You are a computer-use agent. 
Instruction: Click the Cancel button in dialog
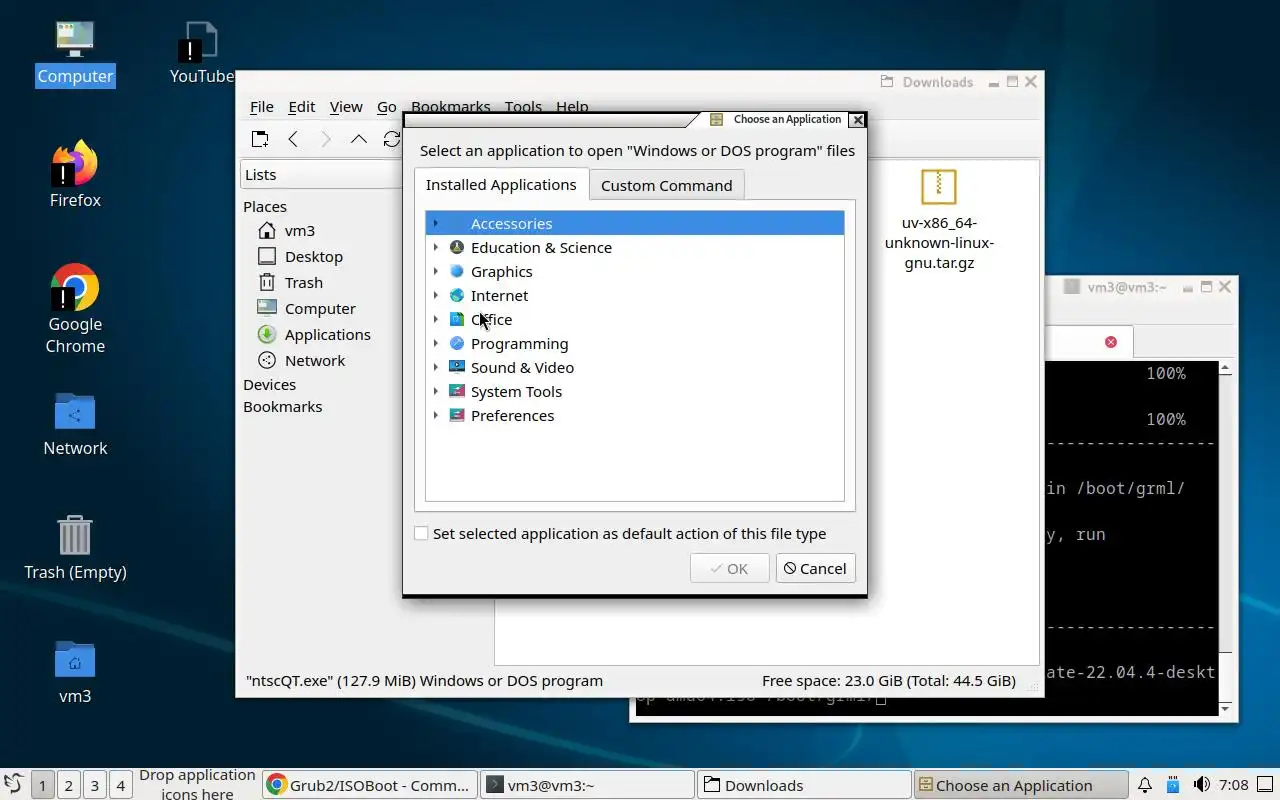point(815,568)
